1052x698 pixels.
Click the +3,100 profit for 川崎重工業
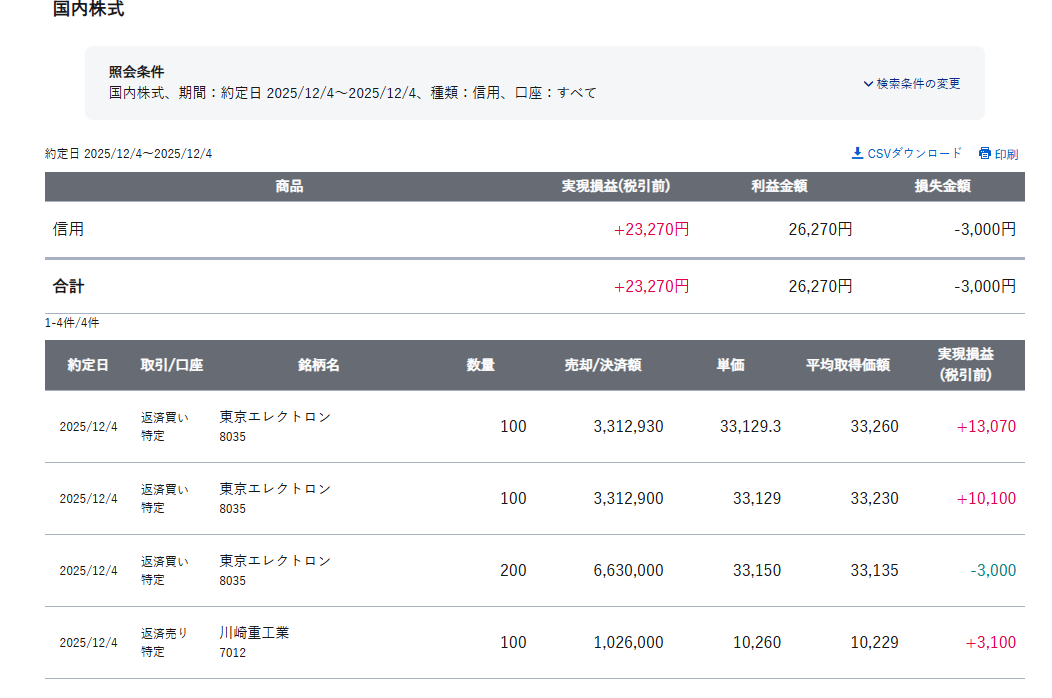tap(990, 643)
